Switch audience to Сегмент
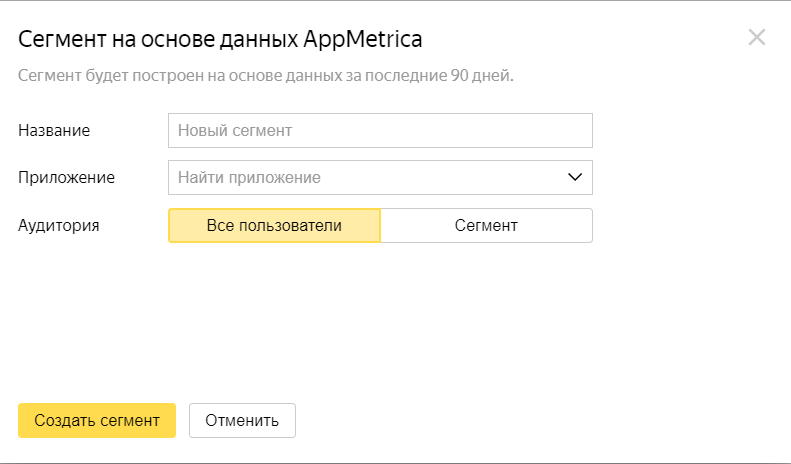The height and width of the screenshot is (464, 791). [486, 225]
